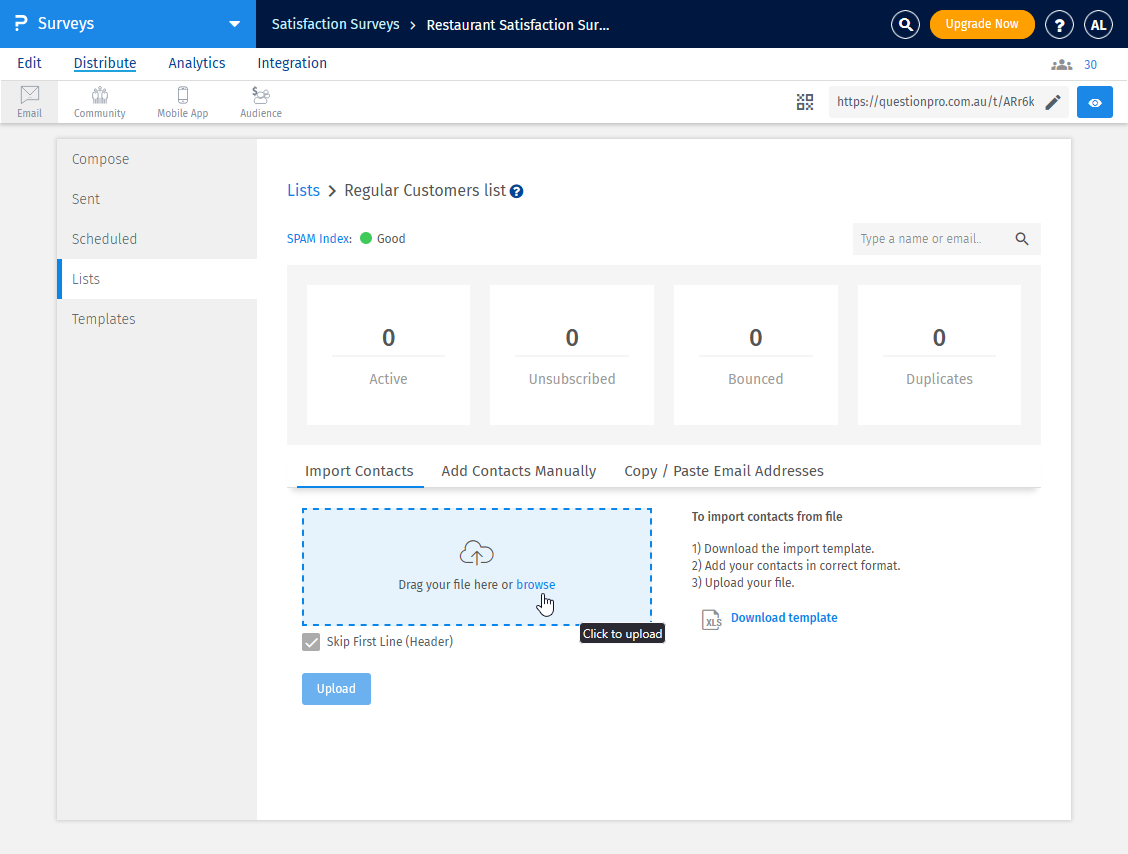Click the help question mark icon
Screen dimensions: 1128x854
[x=1059, y=25]
